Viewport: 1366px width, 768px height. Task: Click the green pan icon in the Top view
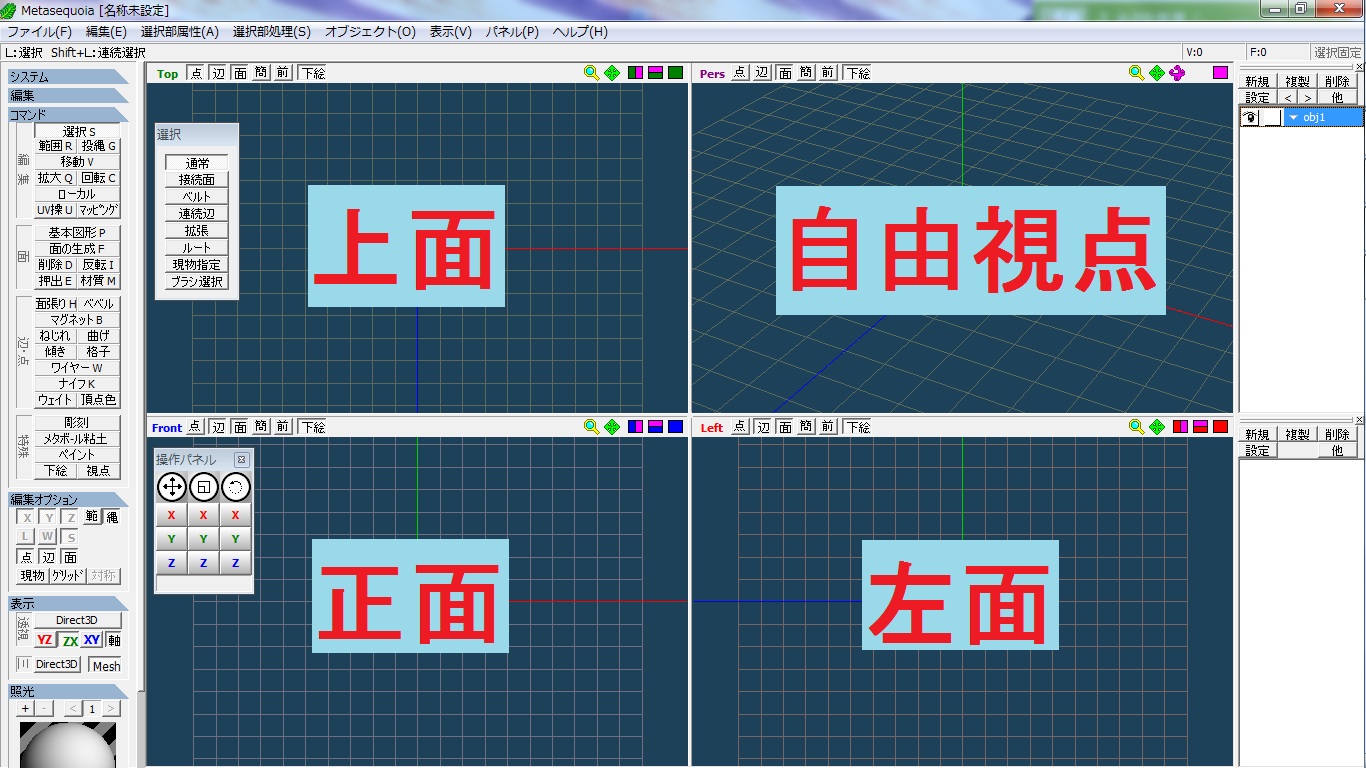(x=612, y=73)
